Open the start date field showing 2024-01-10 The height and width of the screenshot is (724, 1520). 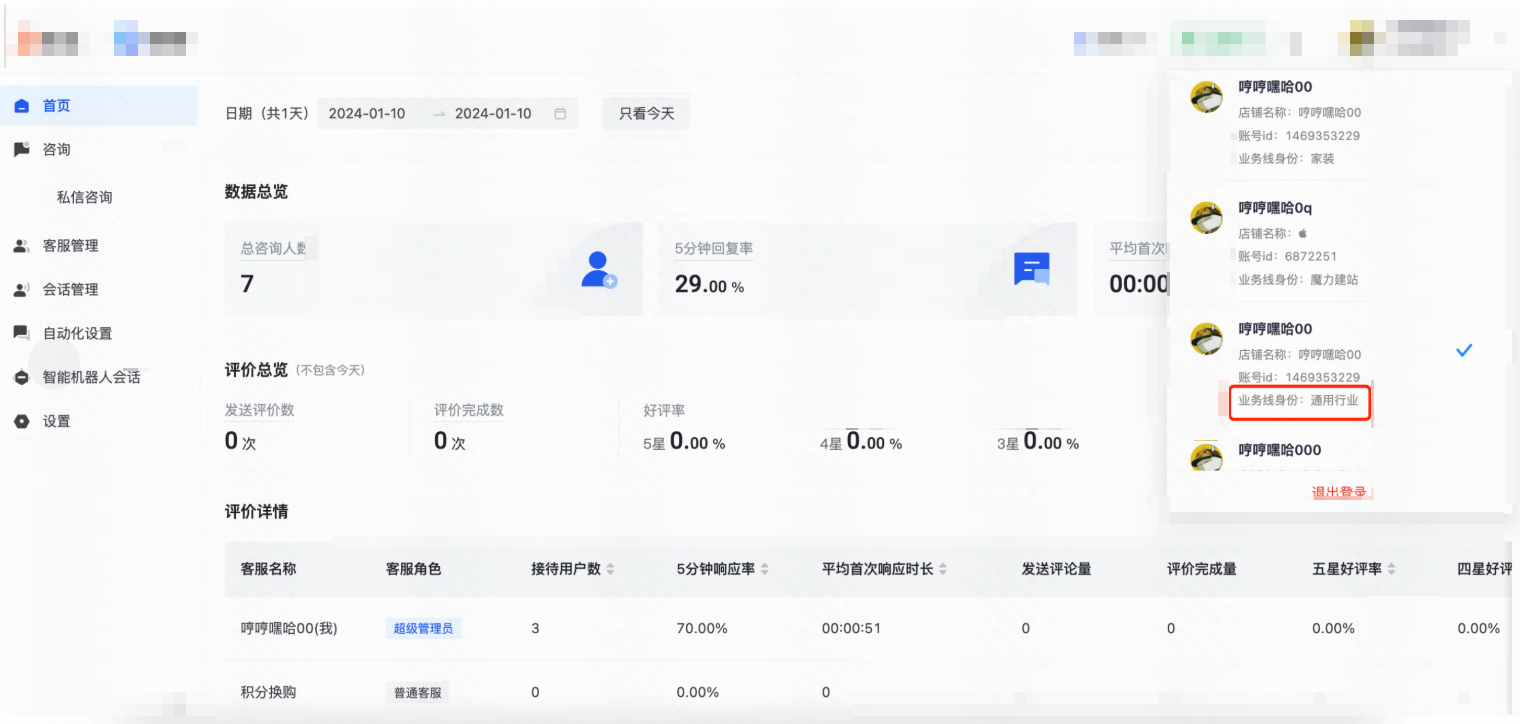tap(369, 113)
